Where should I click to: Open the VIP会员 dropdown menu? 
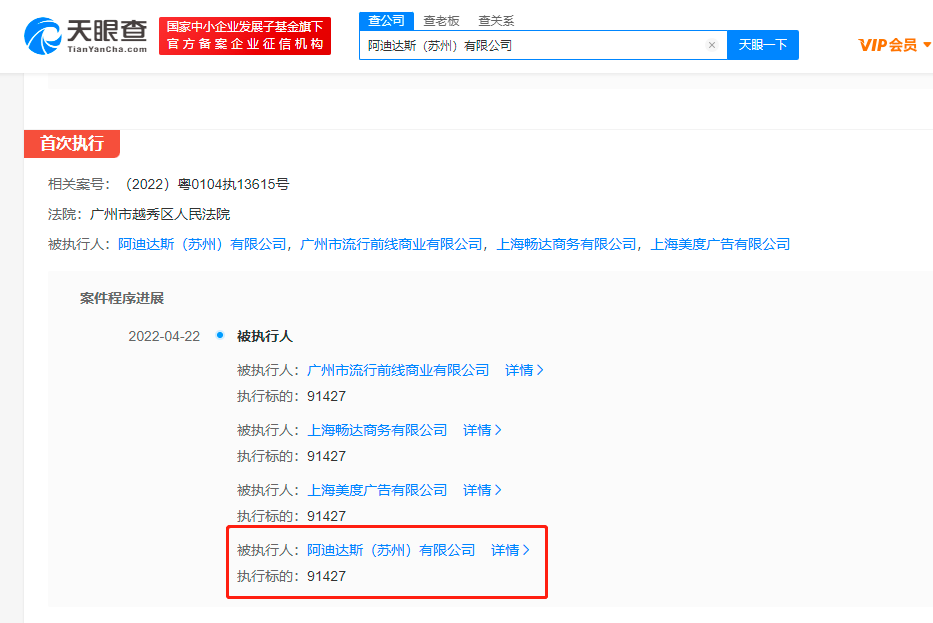[894, 45]
